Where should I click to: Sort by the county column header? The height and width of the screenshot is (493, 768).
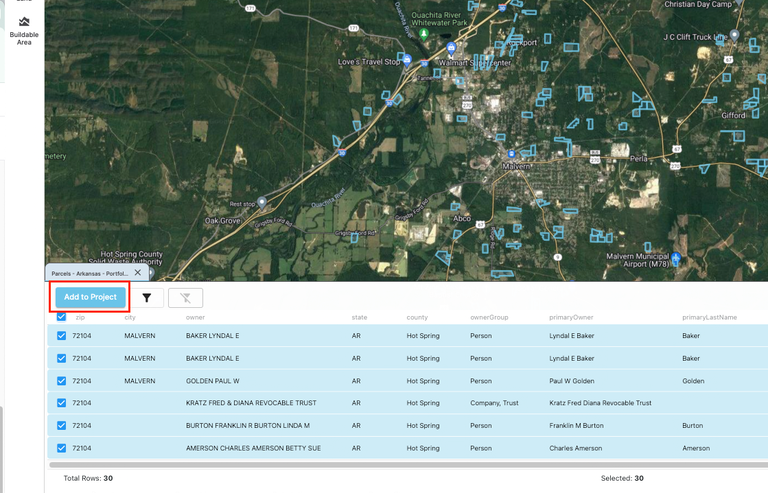[417, 317]
